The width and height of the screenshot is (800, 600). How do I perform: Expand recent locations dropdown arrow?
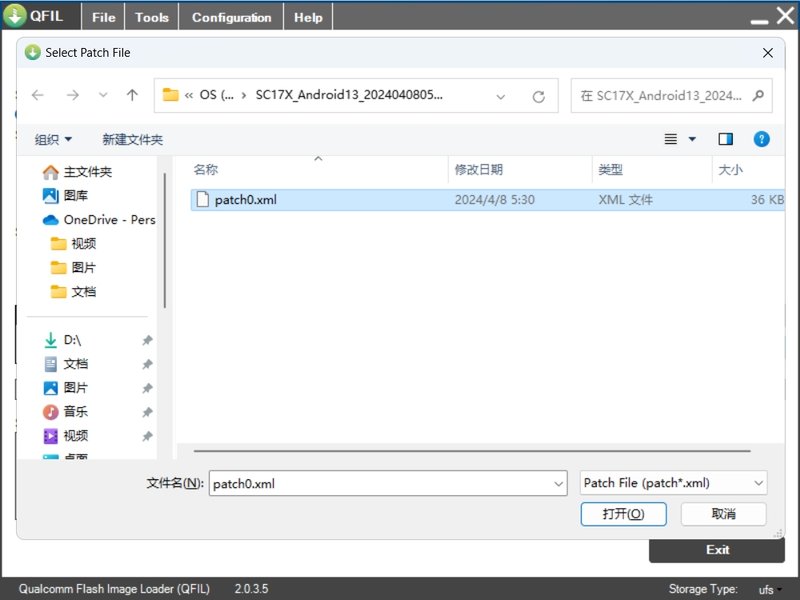coord(103,95)
